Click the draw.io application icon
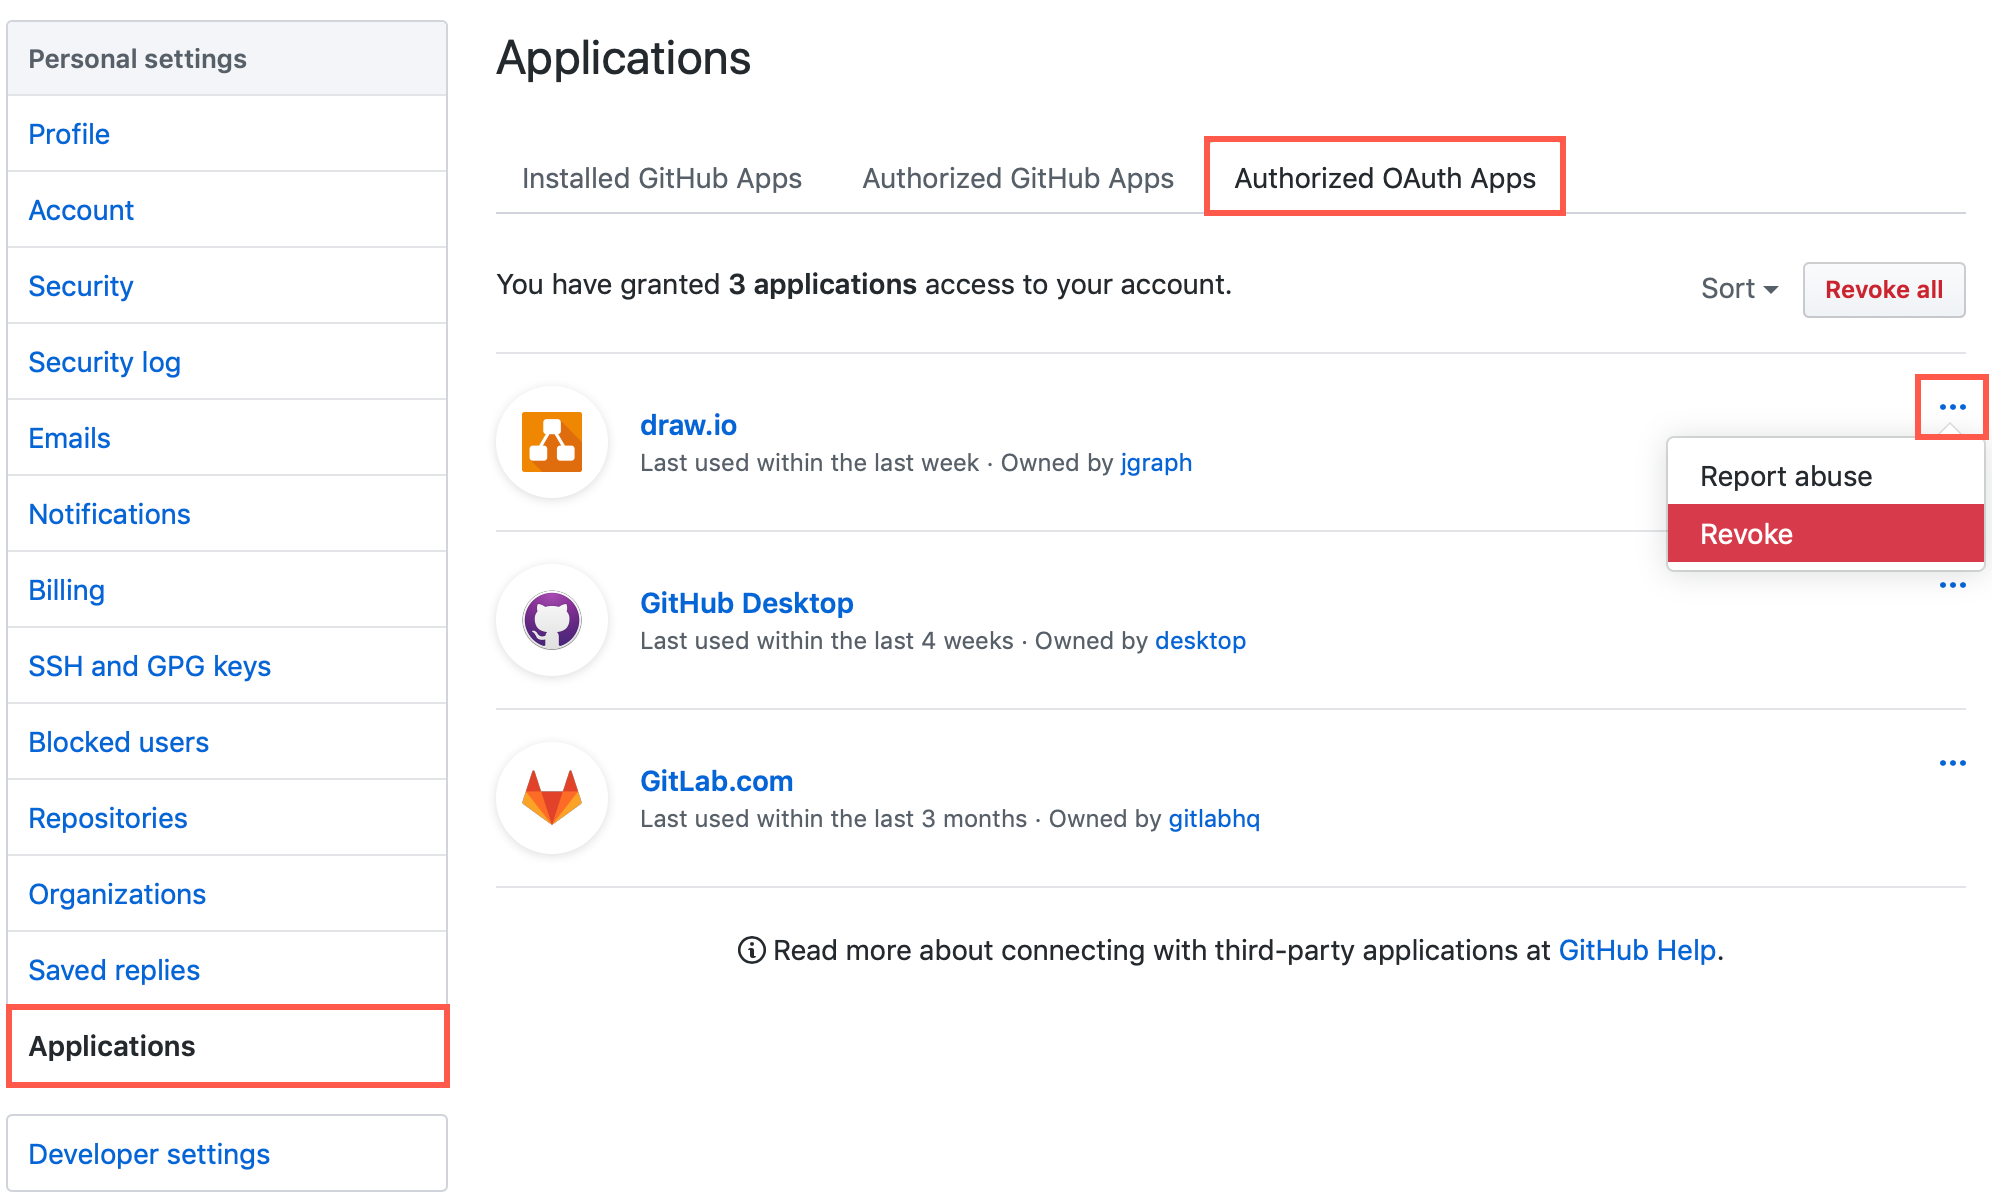This screenshot has height=1202, width=1992. tap(553, 442)
